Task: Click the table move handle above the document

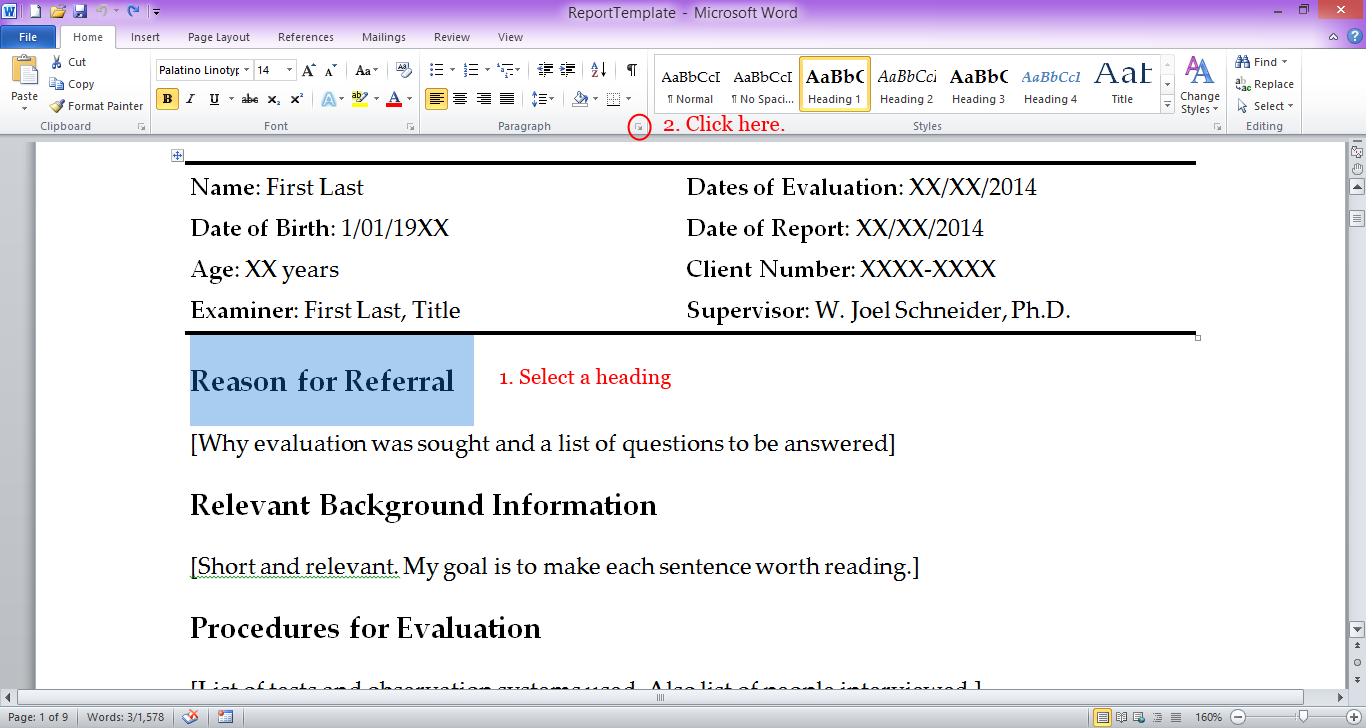Action: pos(177,155)
